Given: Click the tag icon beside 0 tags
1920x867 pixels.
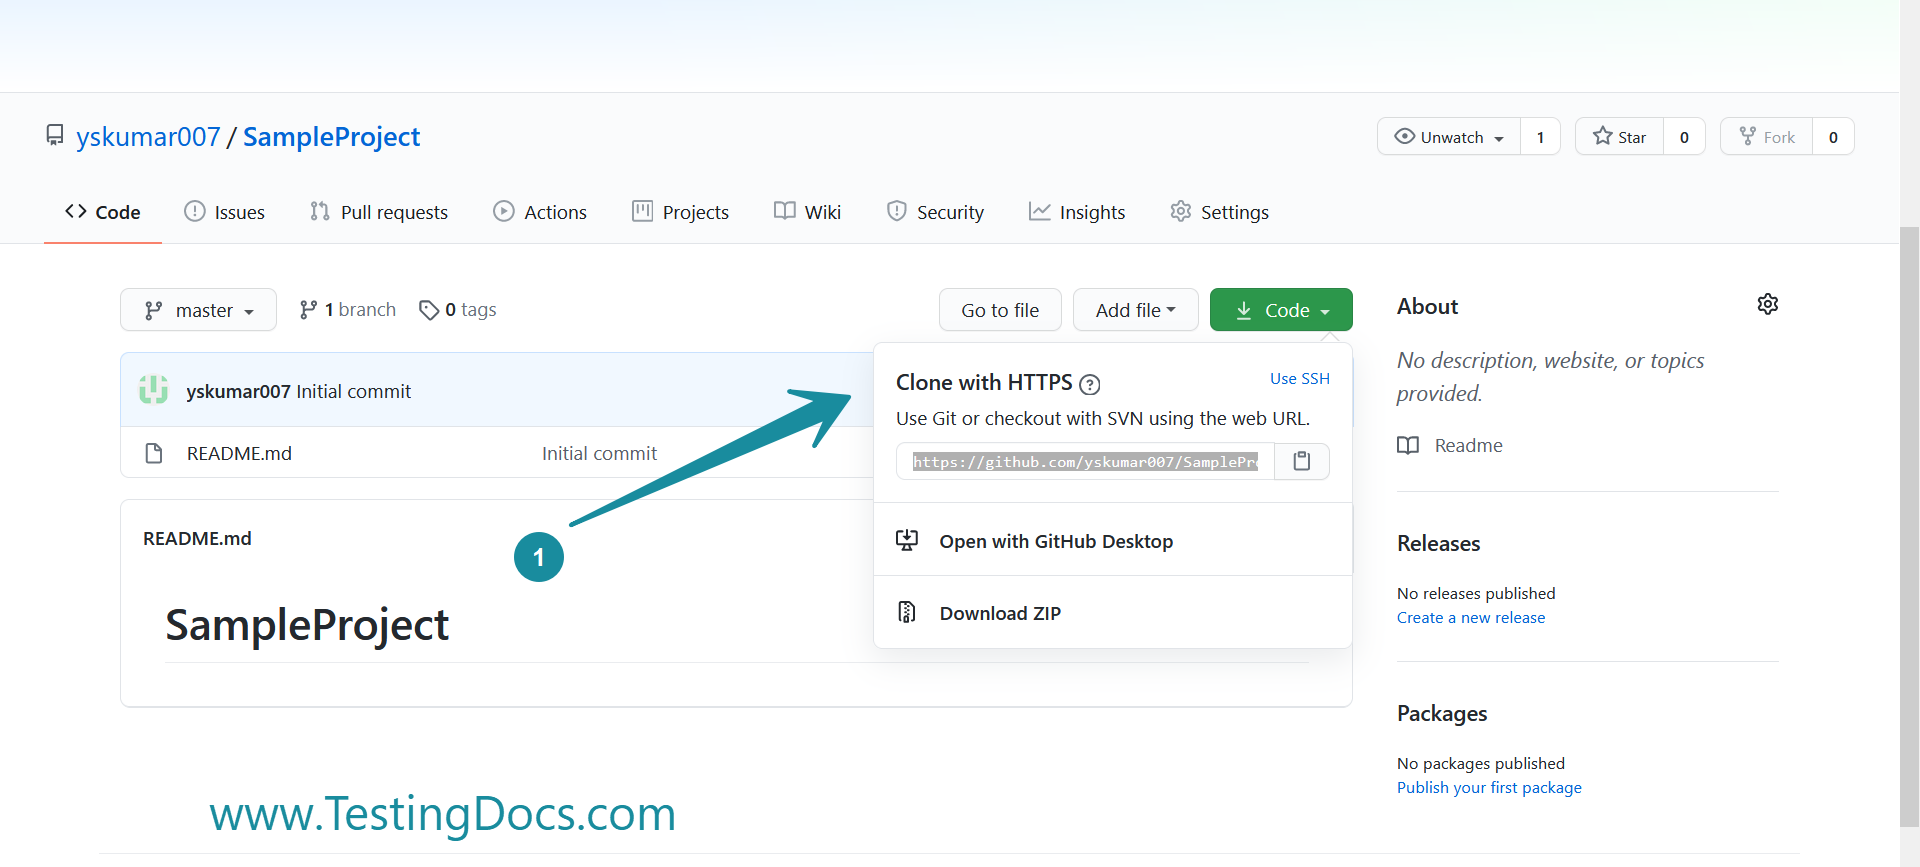Looking at the screenshot, I should tap(429, 310).
